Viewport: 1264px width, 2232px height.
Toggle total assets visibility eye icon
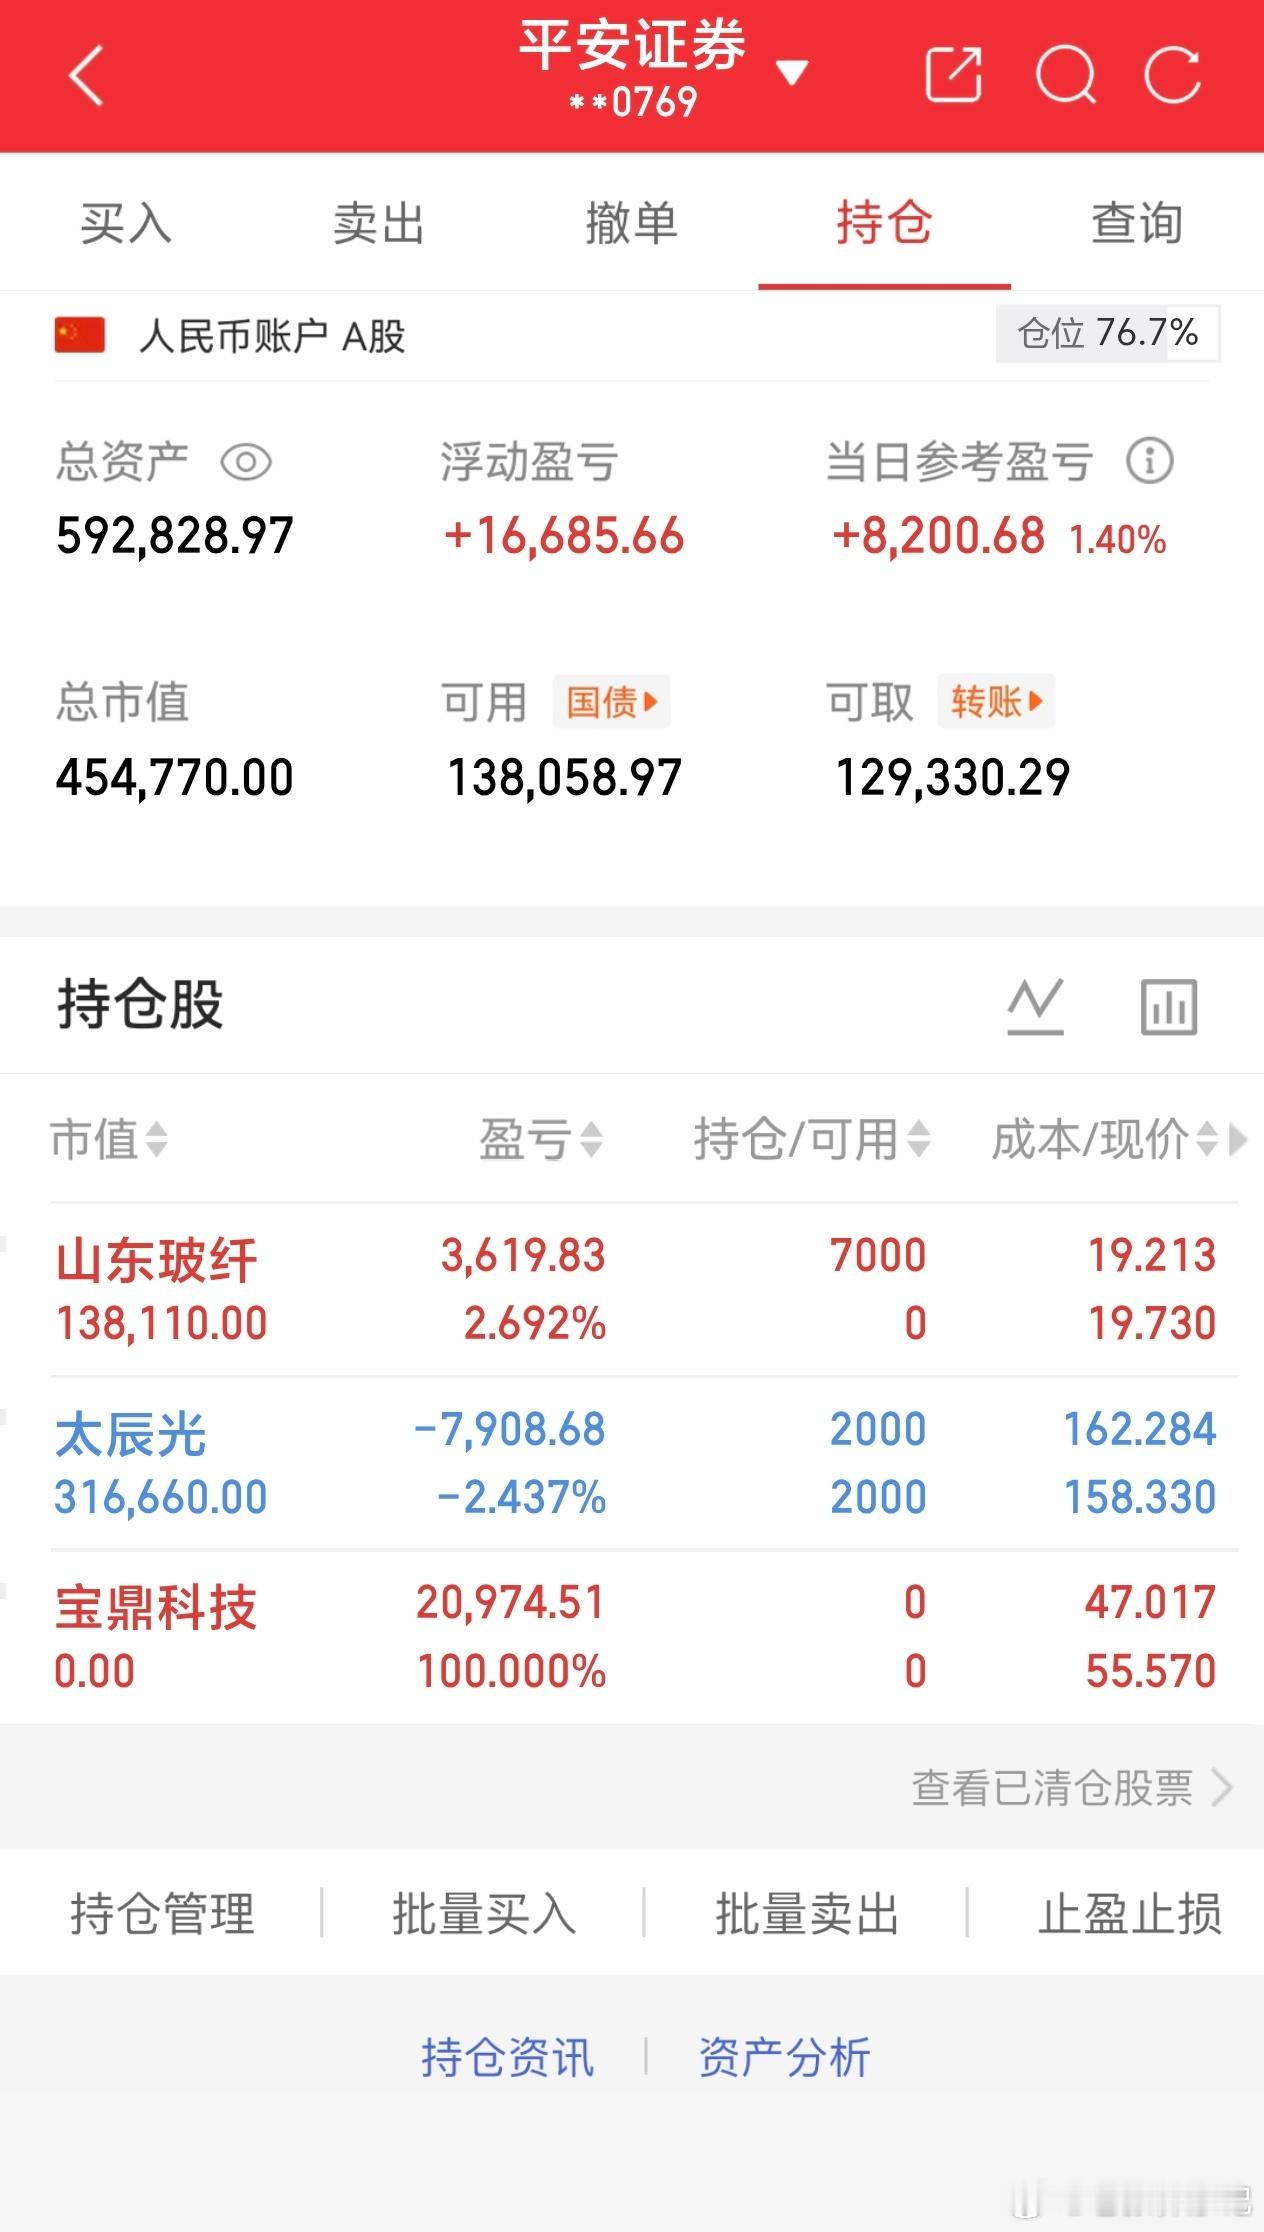246,462
